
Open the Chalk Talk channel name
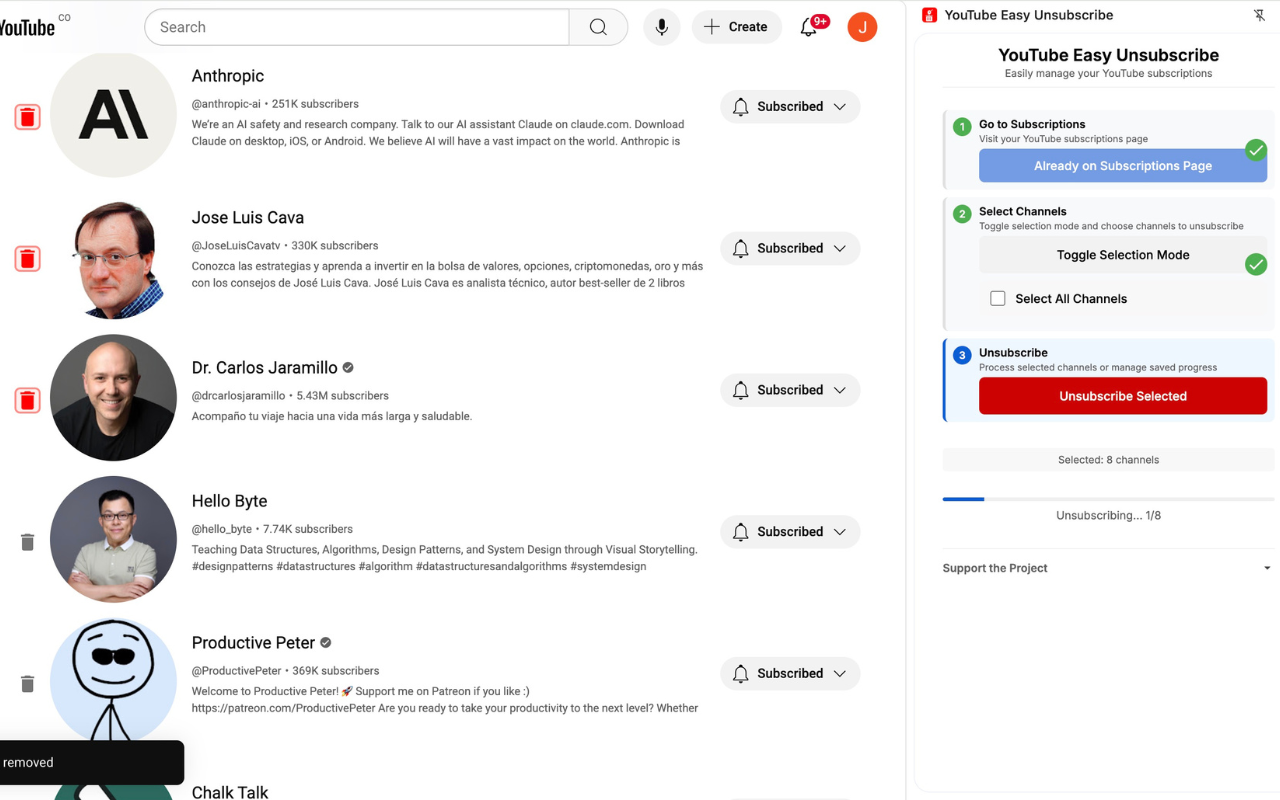pyautogui.click(x=230, y=792)
